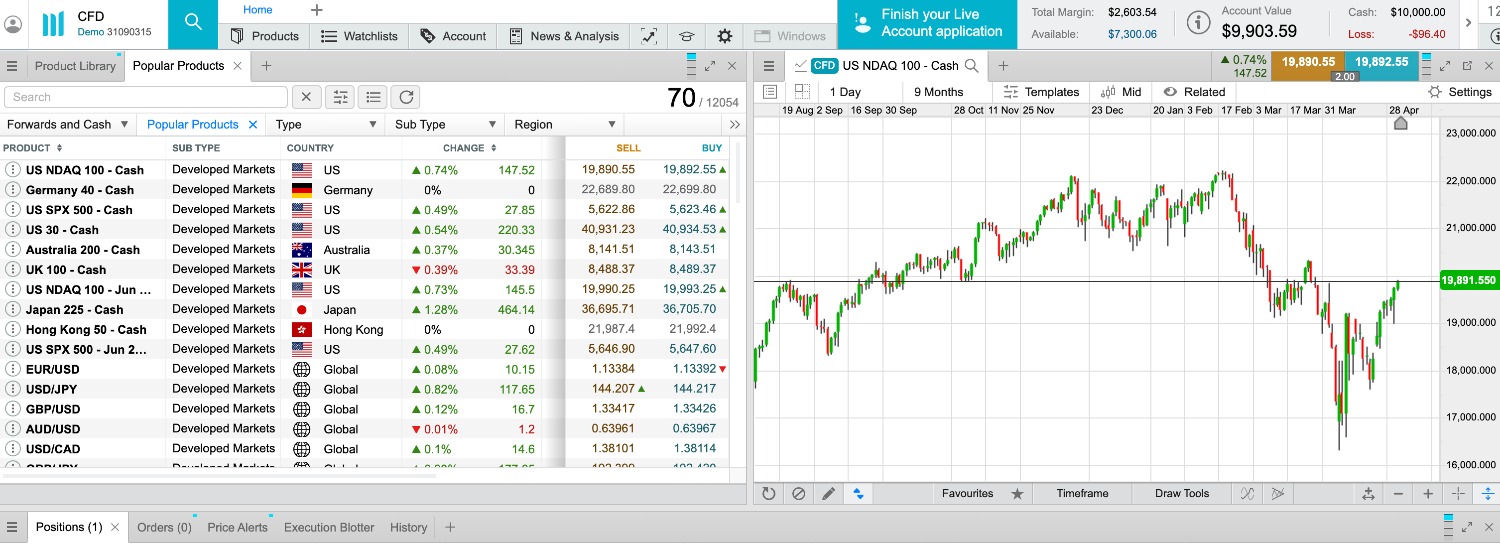Add a new tab beside Popular Products
1500x544 pixels.
(x=266, y=66)
